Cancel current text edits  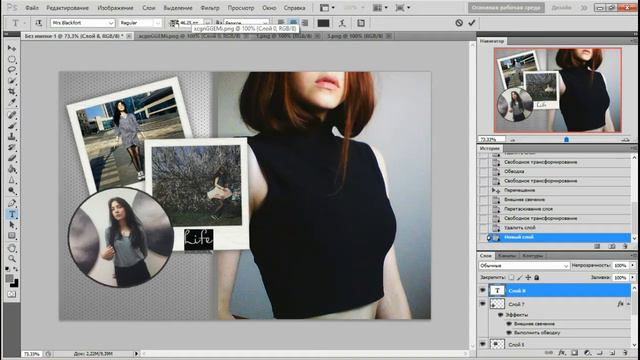[x=459, y=23]
